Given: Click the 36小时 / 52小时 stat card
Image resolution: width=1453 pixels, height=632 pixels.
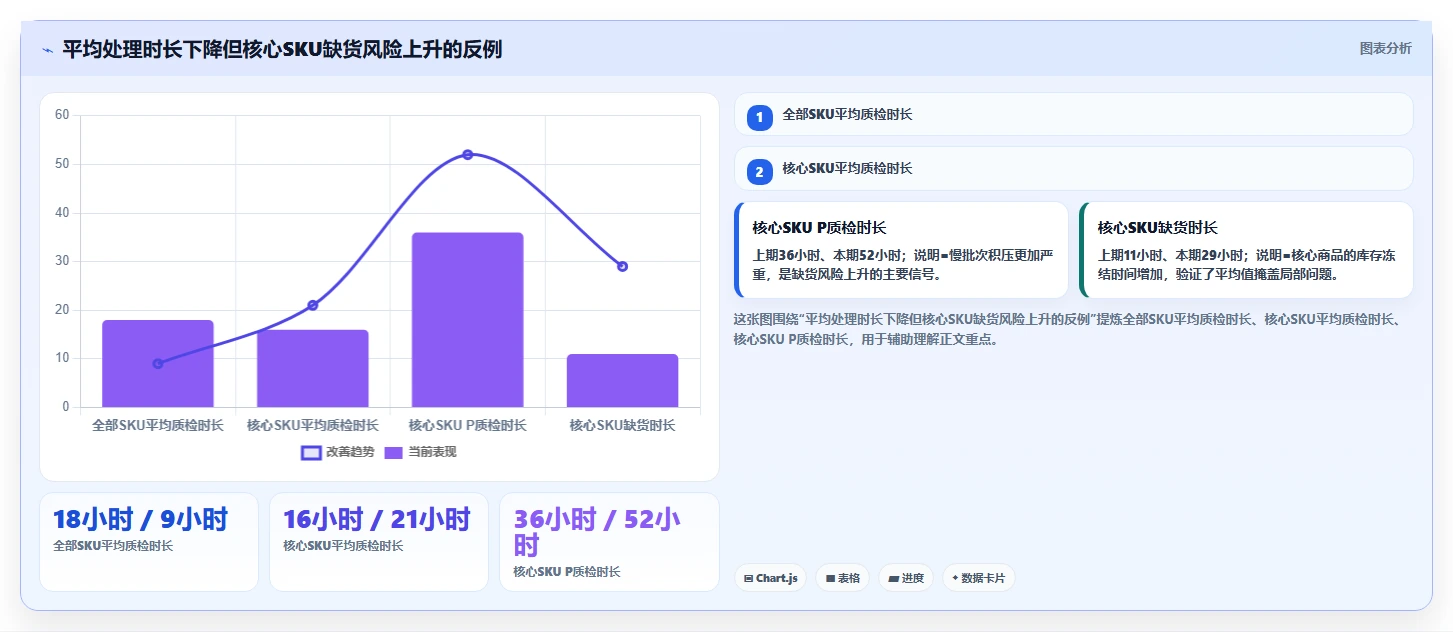Looking at the screenshot, I should point(609,542).
